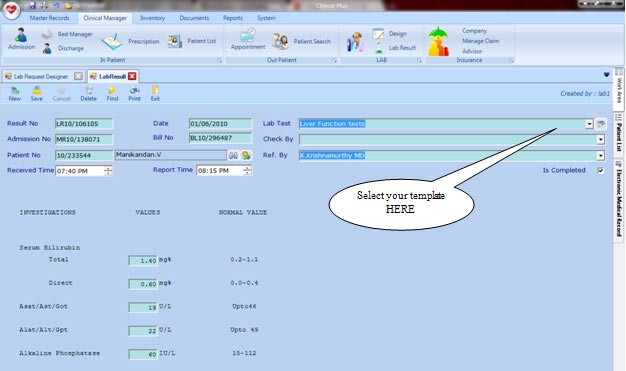626x371 pixels.
Task: Click the Bill No field
Action: click(220, 138)
